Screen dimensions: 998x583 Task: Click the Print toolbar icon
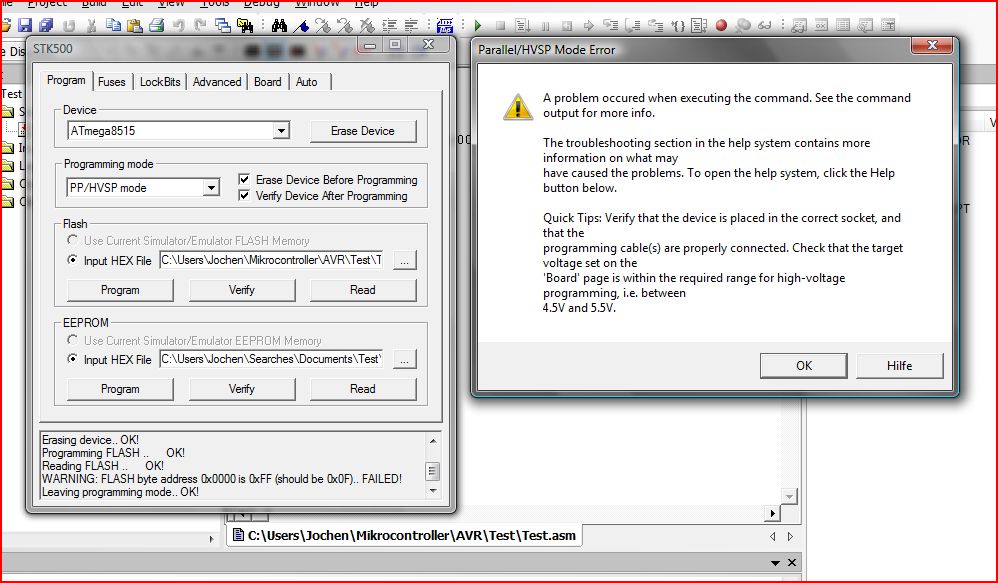[157, 25]
